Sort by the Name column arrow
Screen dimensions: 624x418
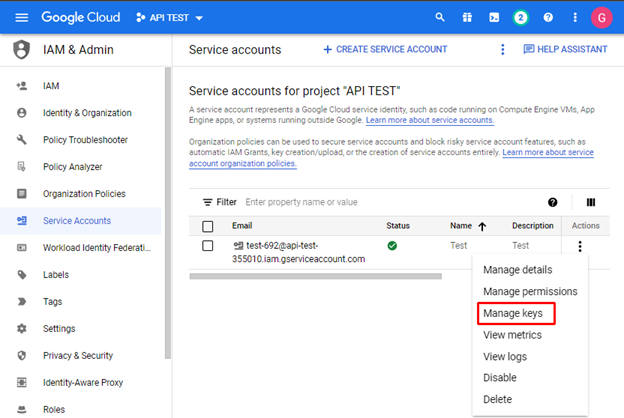[x=483, y=226]
